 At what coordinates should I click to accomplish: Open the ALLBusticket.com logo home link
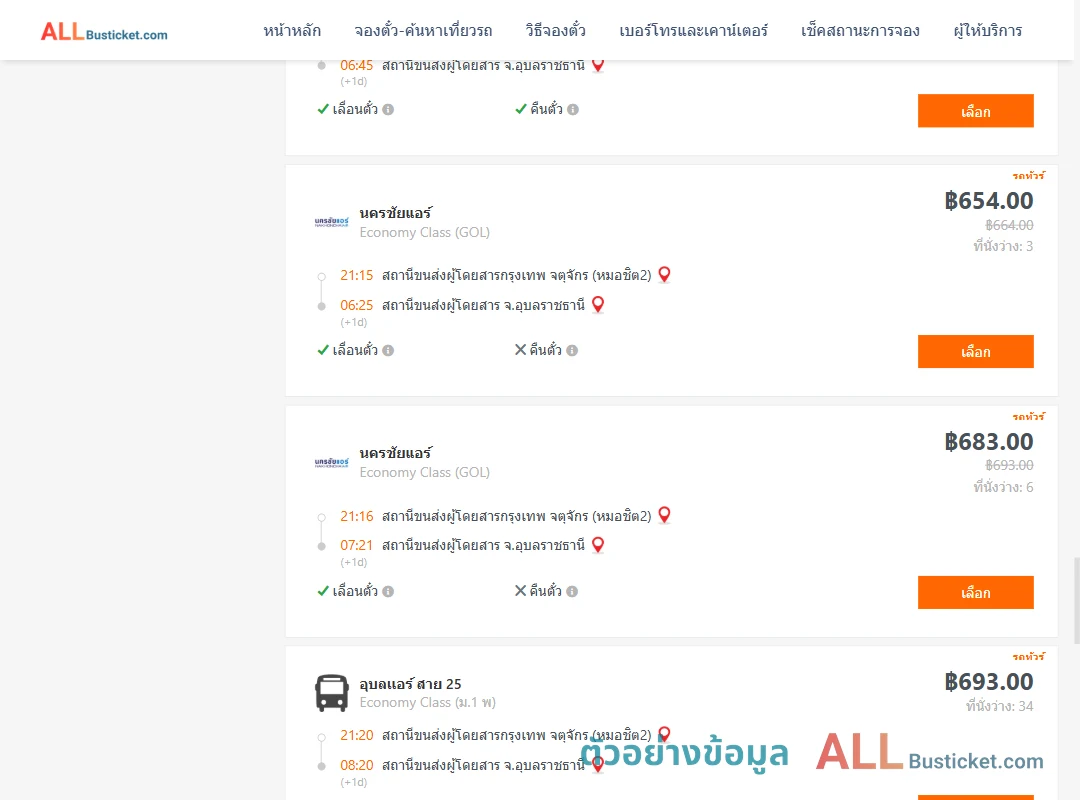tap(104, 31)
